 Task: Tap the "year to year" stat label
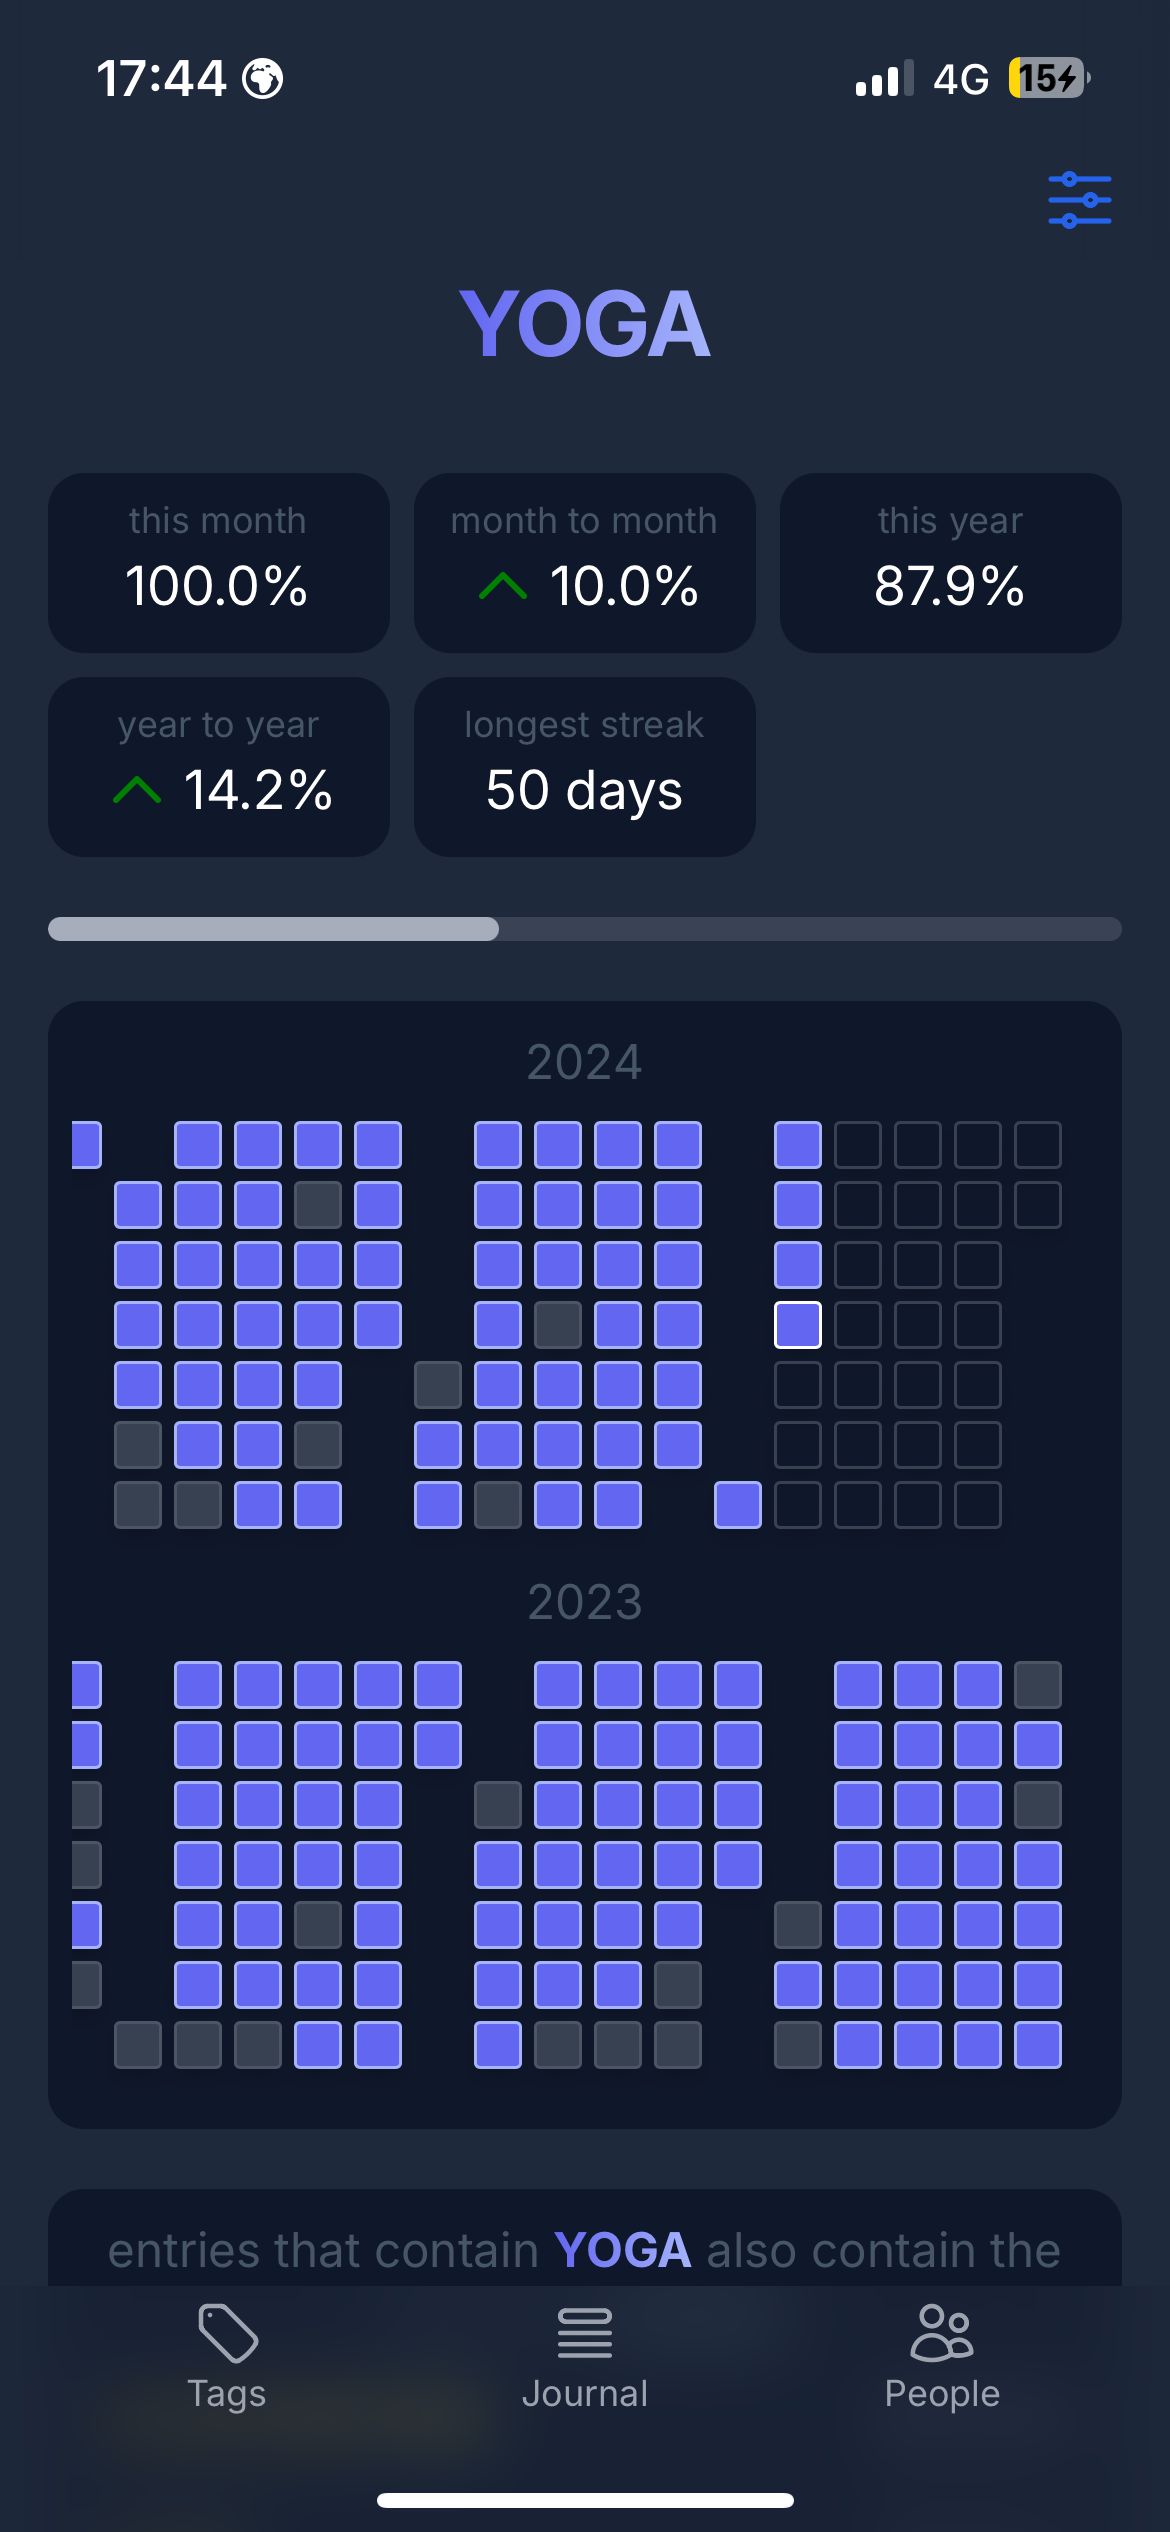[218, 725]
